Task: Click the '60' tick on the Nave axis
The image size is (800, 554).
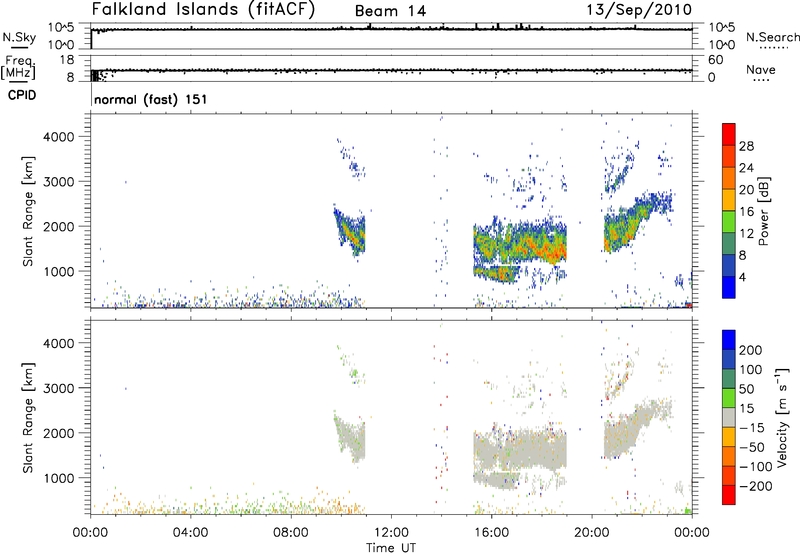Action: tap(715, 60)
